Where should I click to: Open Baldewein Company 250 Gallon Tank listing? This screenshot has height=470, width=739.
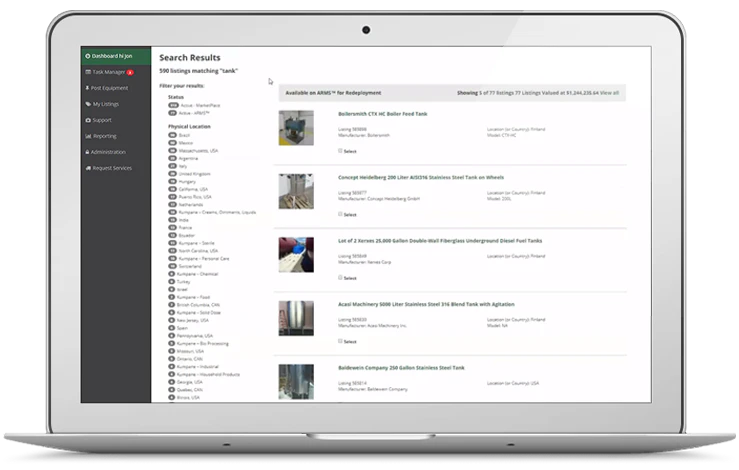click(401, 368)
